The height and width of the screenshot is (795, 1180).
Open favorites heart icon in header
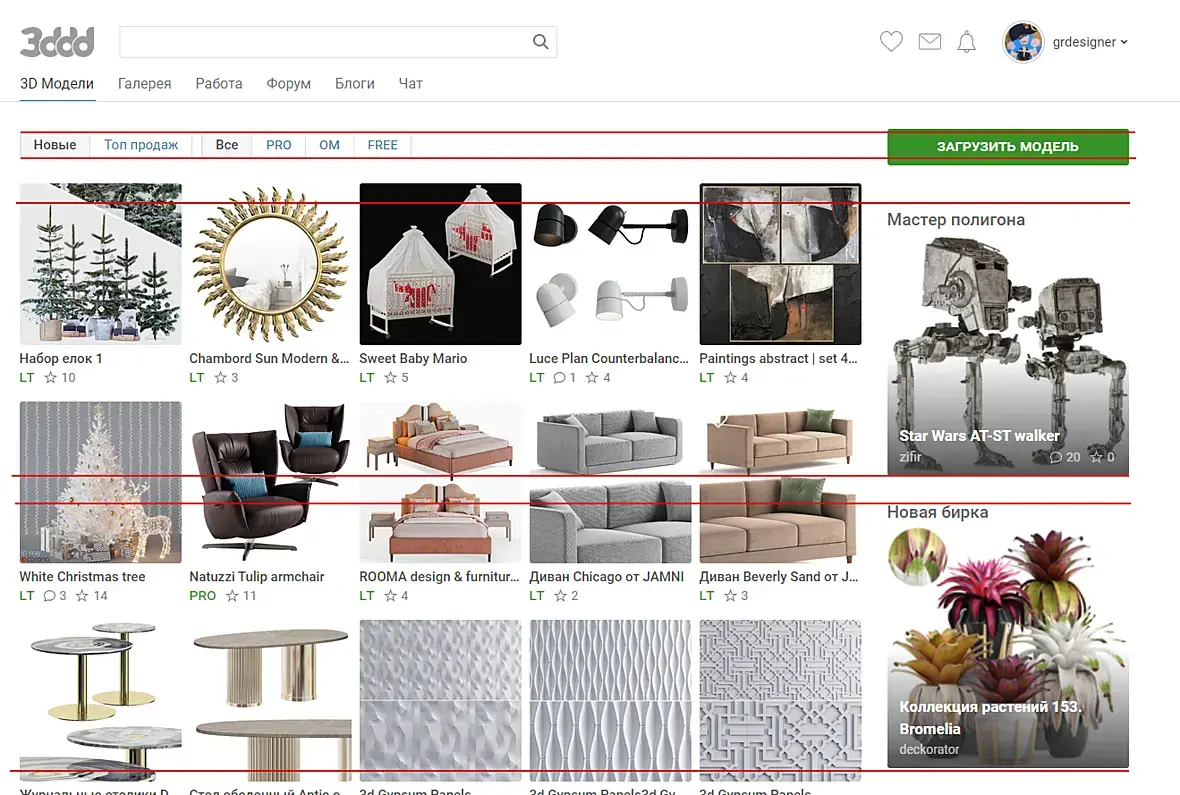891,41
